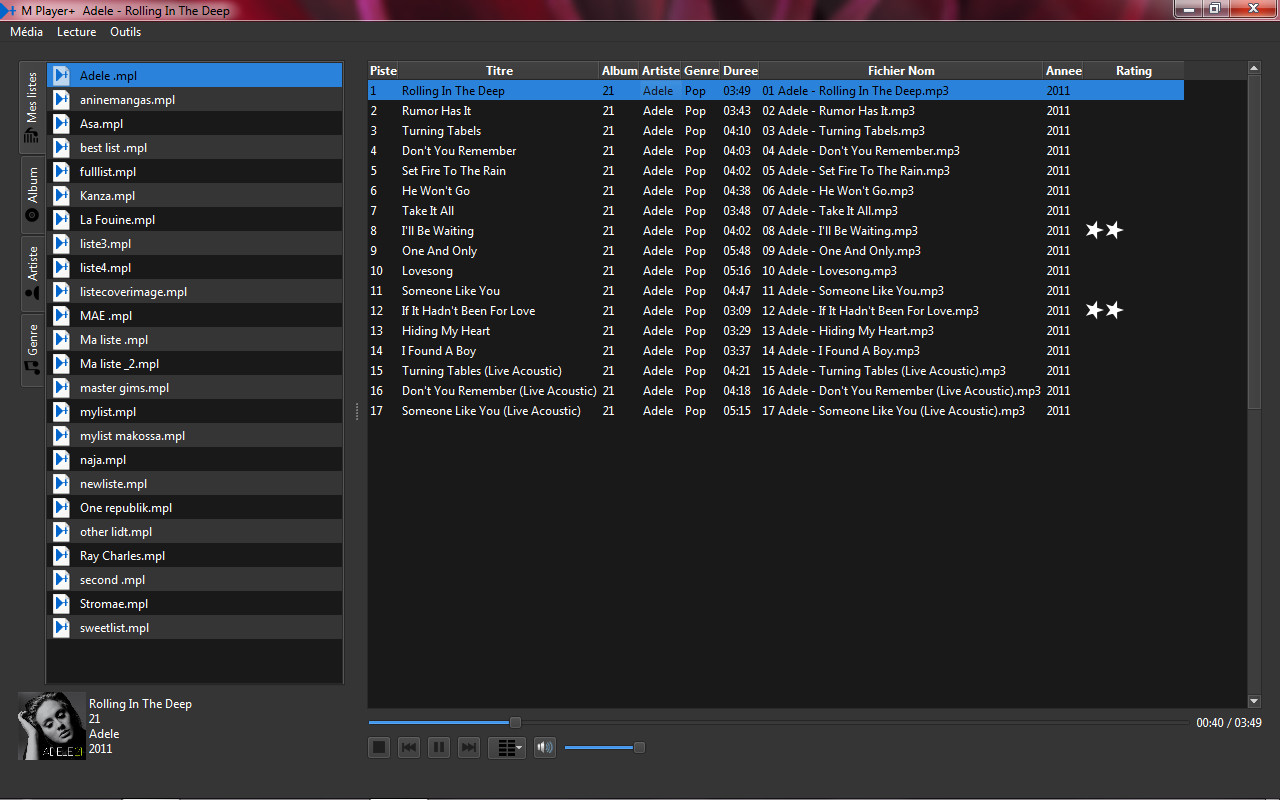Screen dimensions: 1280x800
Task: Click playlist icon next to second .mpl
Action: pyautogui.click(x=61, y=579)
